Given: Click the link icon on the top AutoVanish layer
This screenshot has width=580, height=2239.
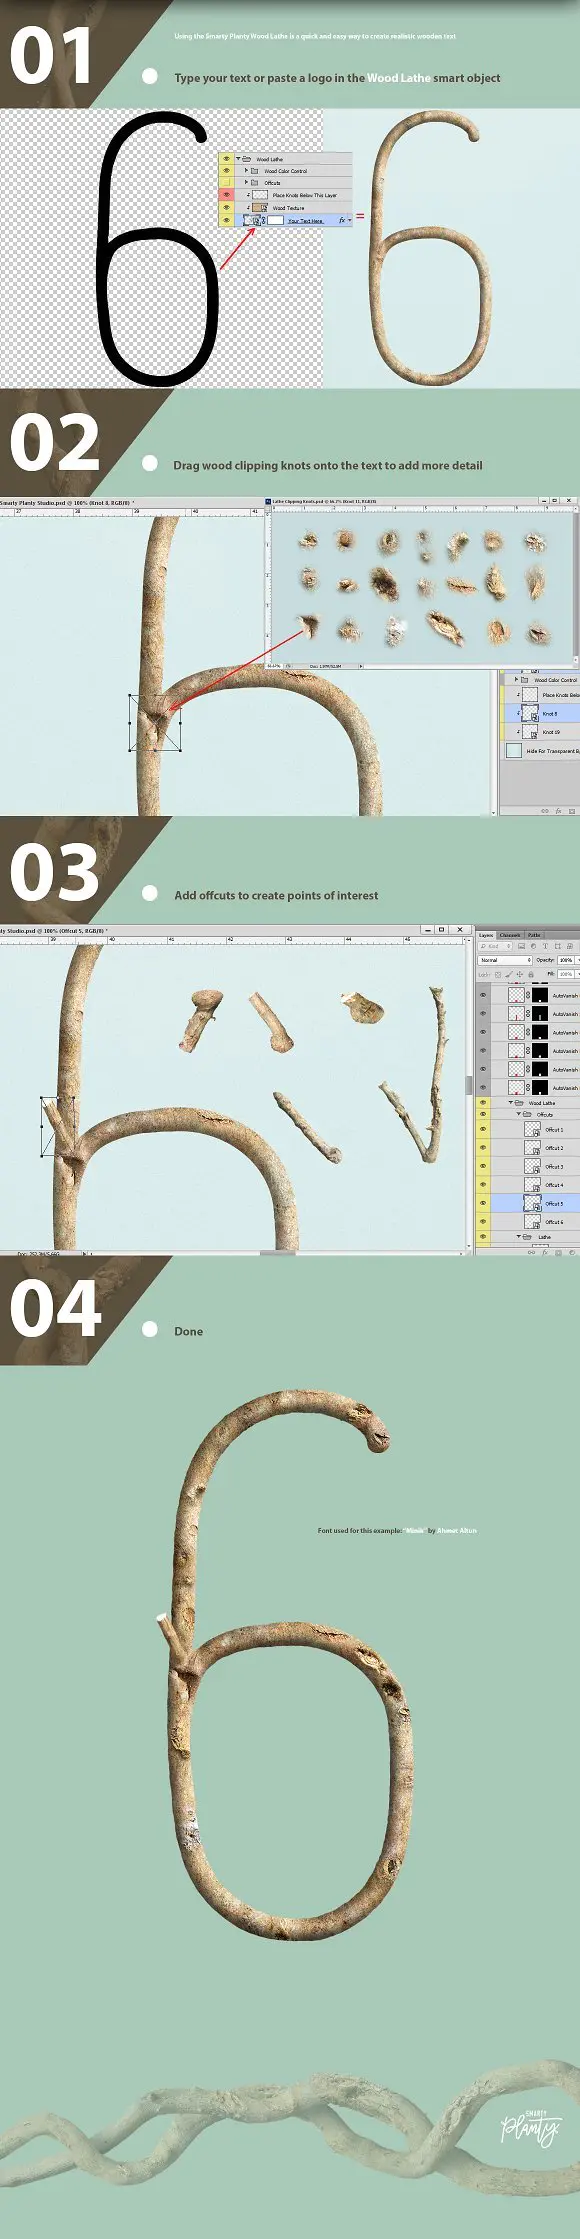Looking at the screenshot, I should 528,996.
